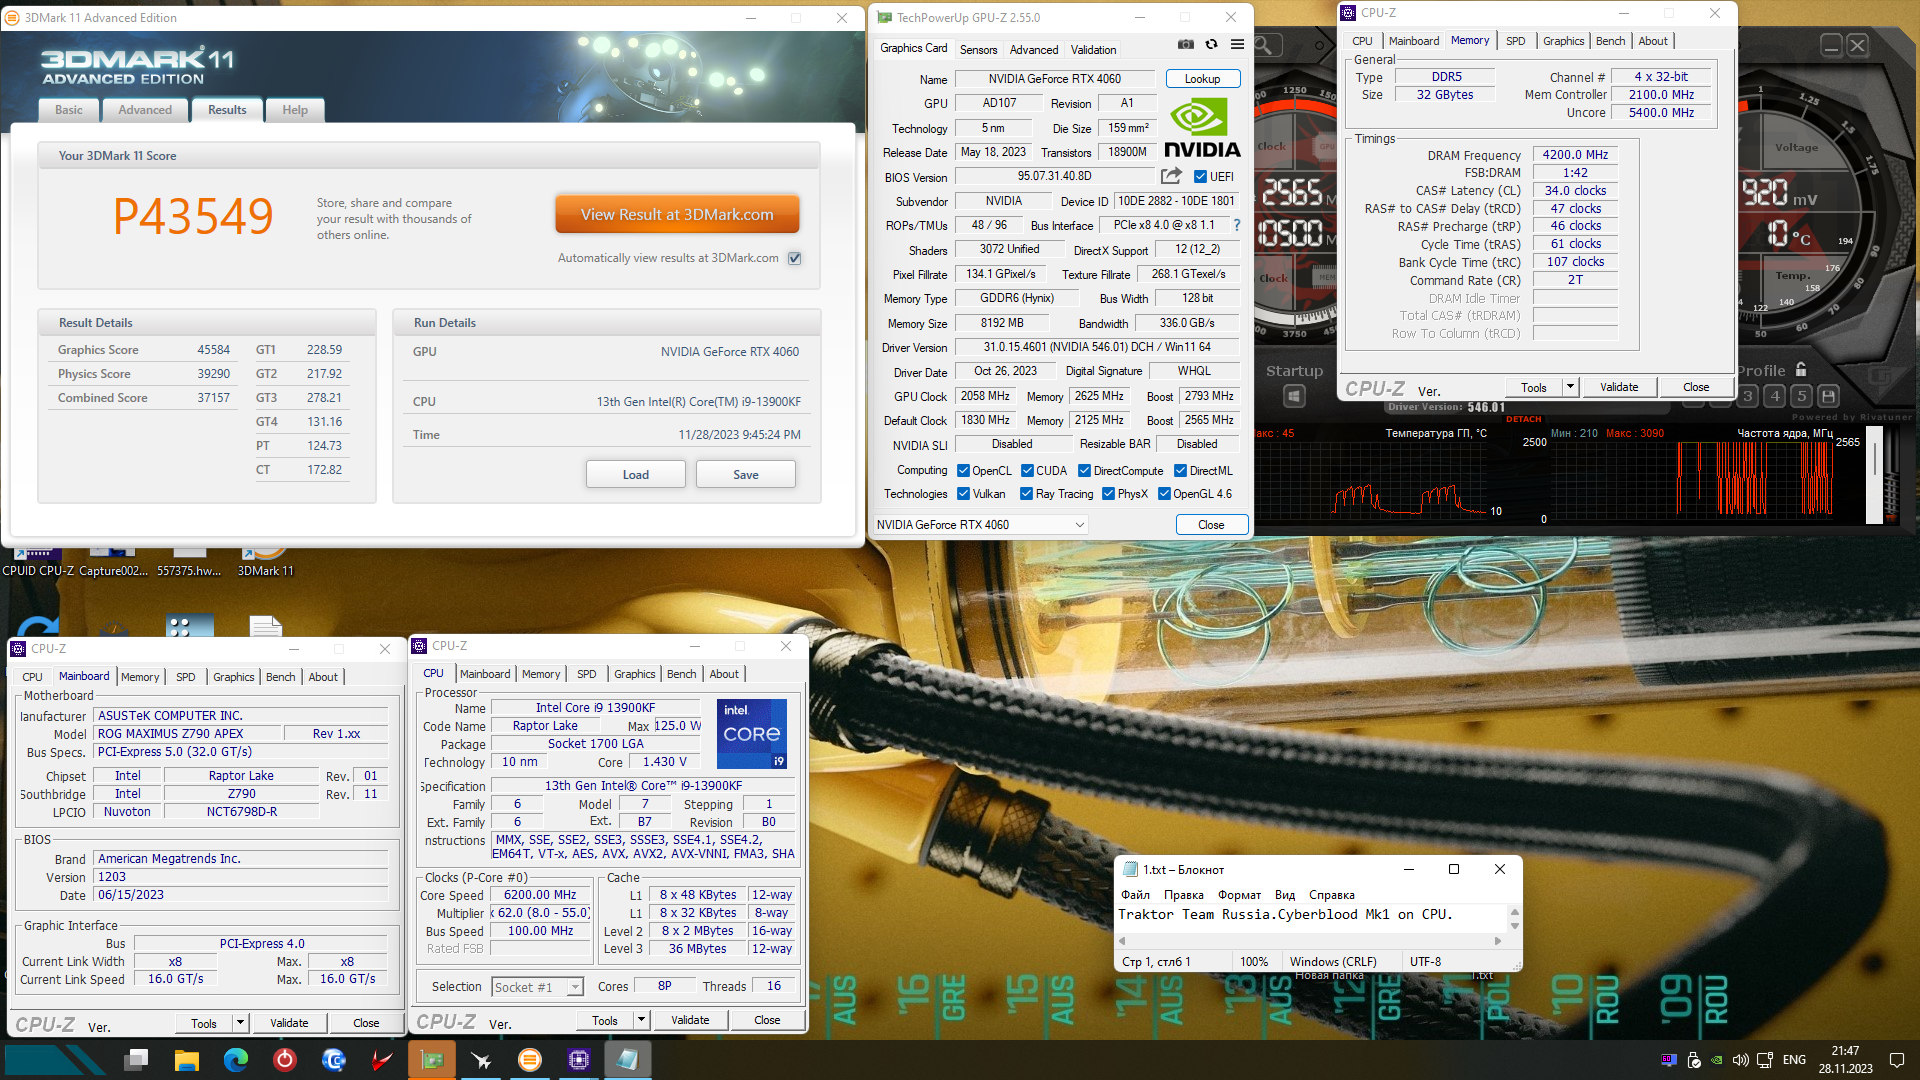Click Afterburner search magnifier icon

pos(1264,46)
